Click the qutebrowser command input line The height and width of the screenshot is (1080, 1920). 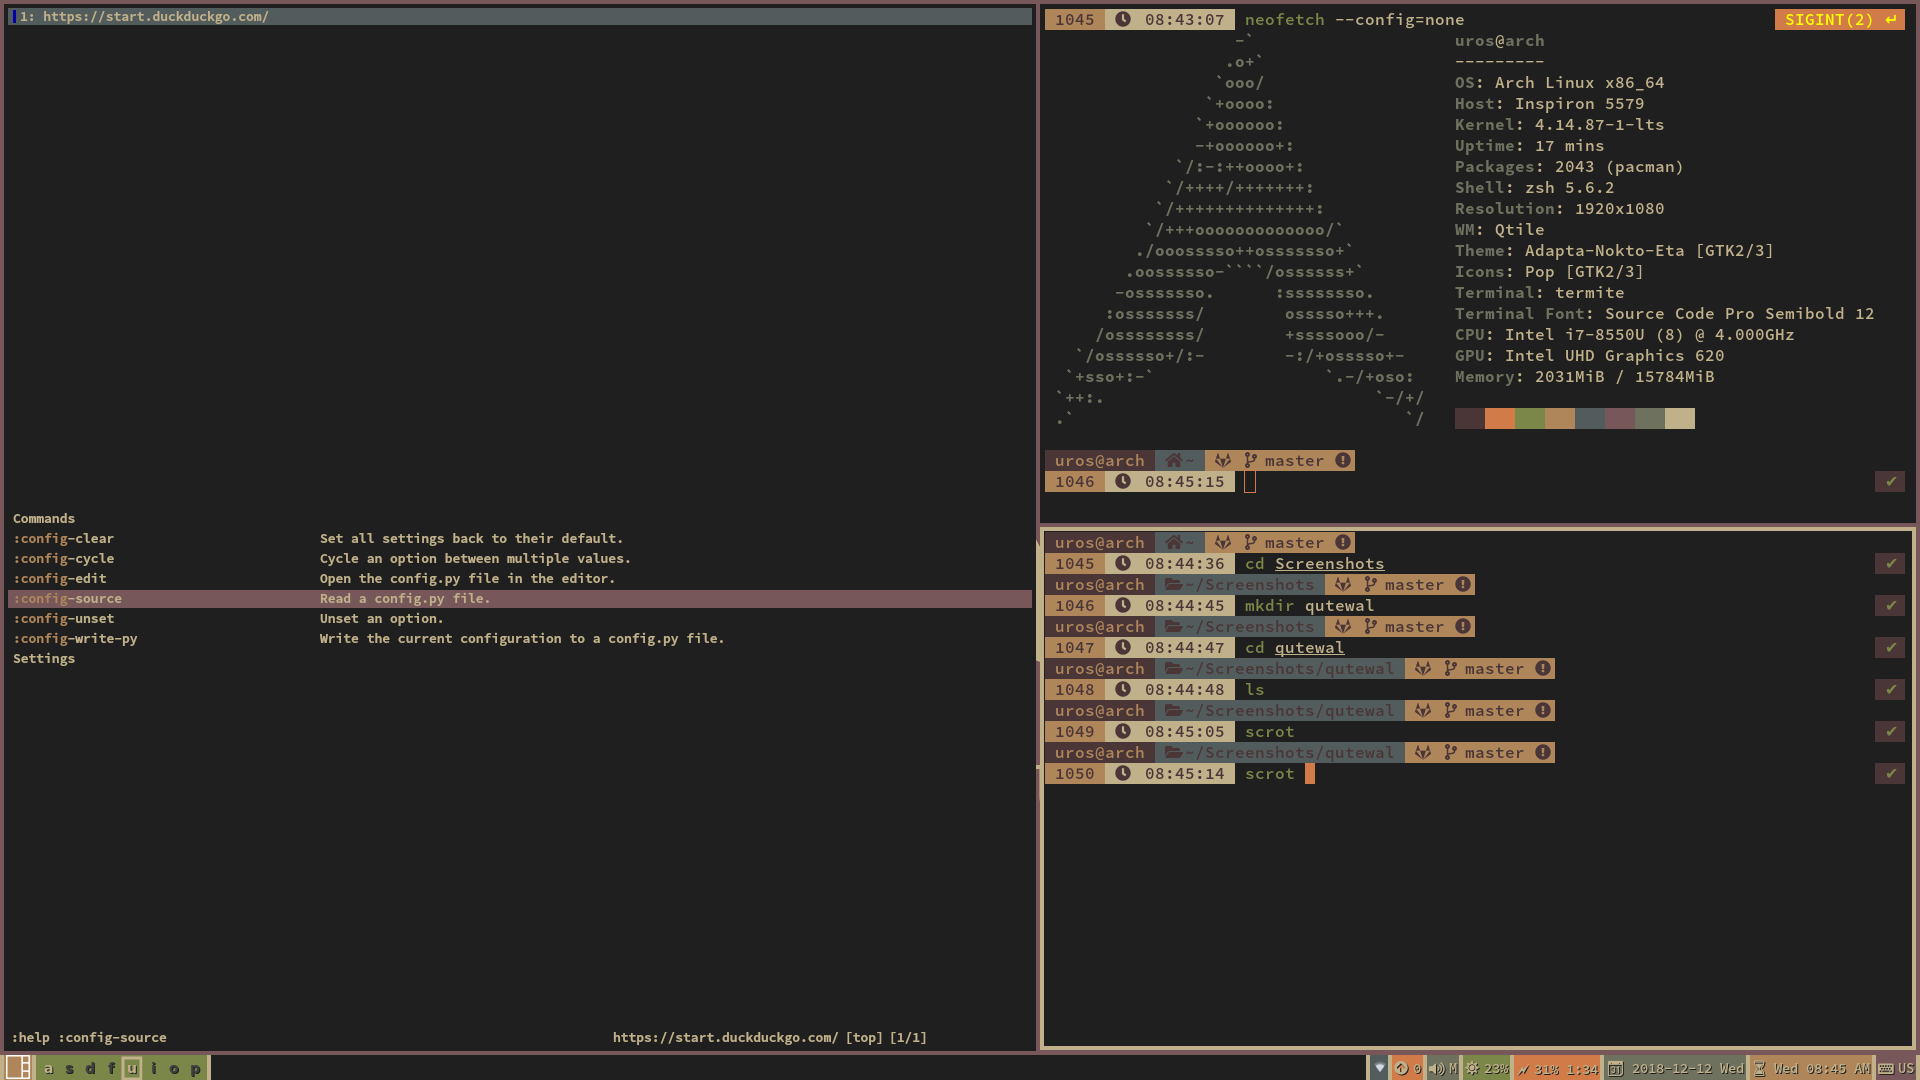(x=89, y=1037)
